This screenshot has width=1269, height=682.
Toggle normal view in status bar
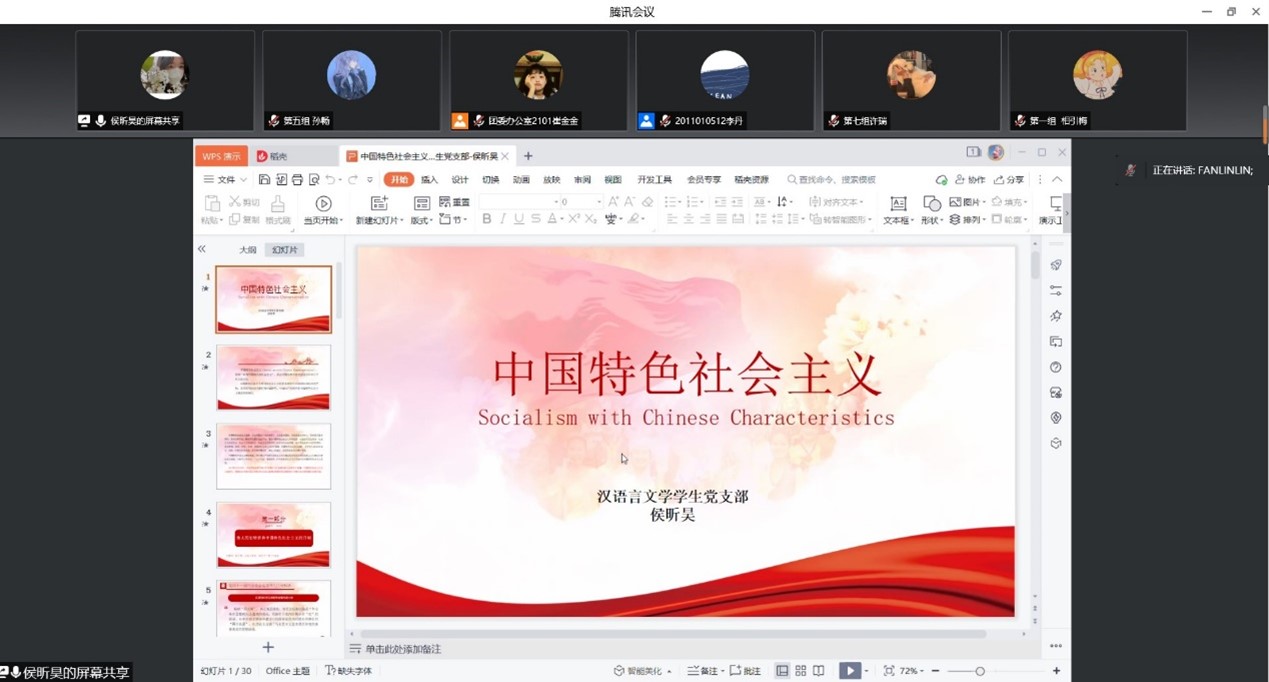(782, 671)
